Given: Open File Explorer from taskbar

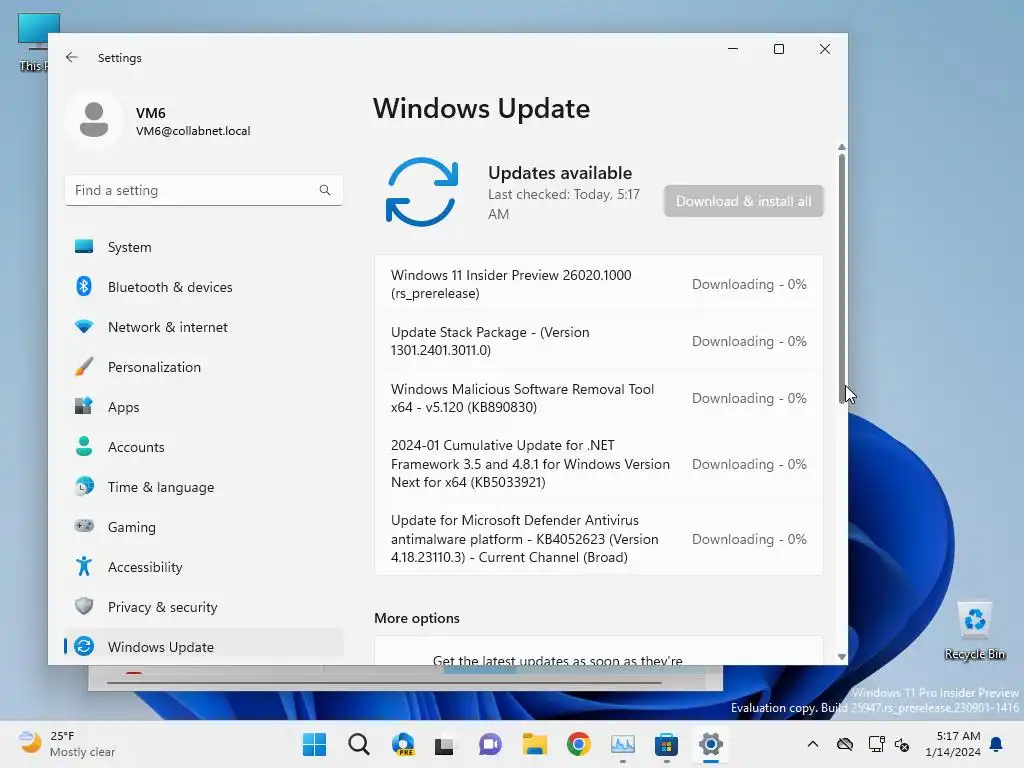Looking at the screenshot, I should pos(534,744).
